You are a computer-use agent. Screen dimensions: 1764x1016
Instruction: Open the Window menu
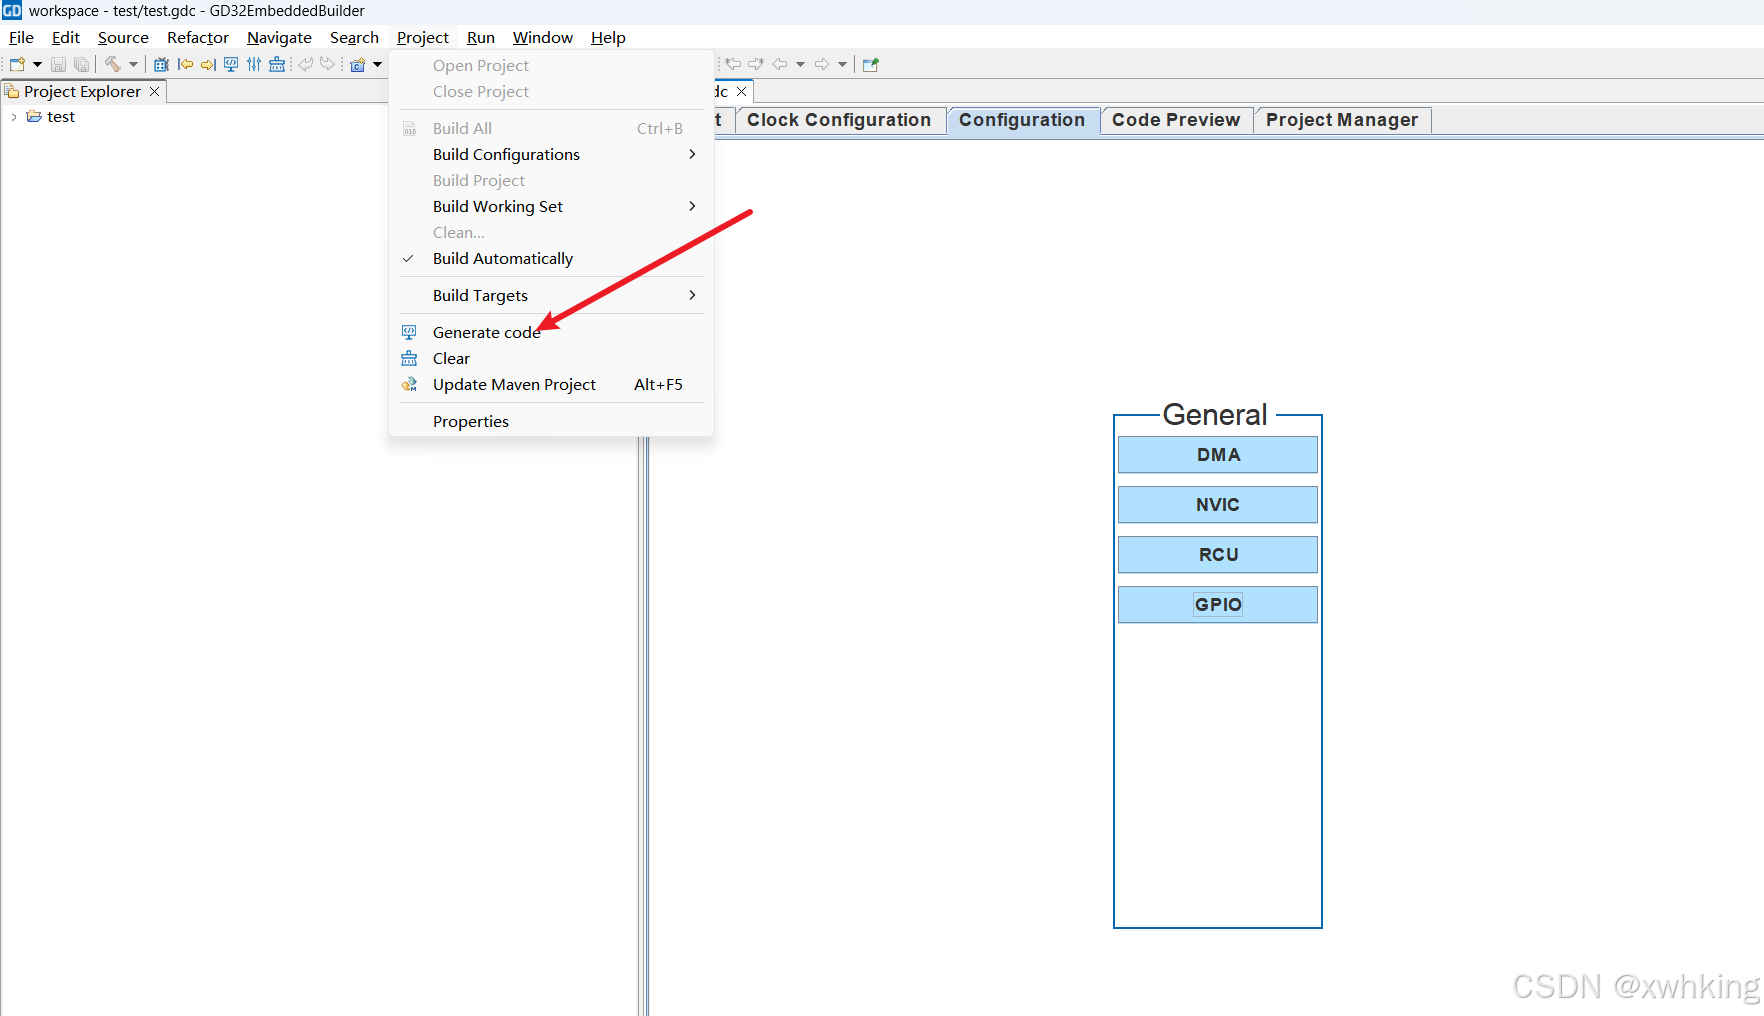tap(543, 38)
